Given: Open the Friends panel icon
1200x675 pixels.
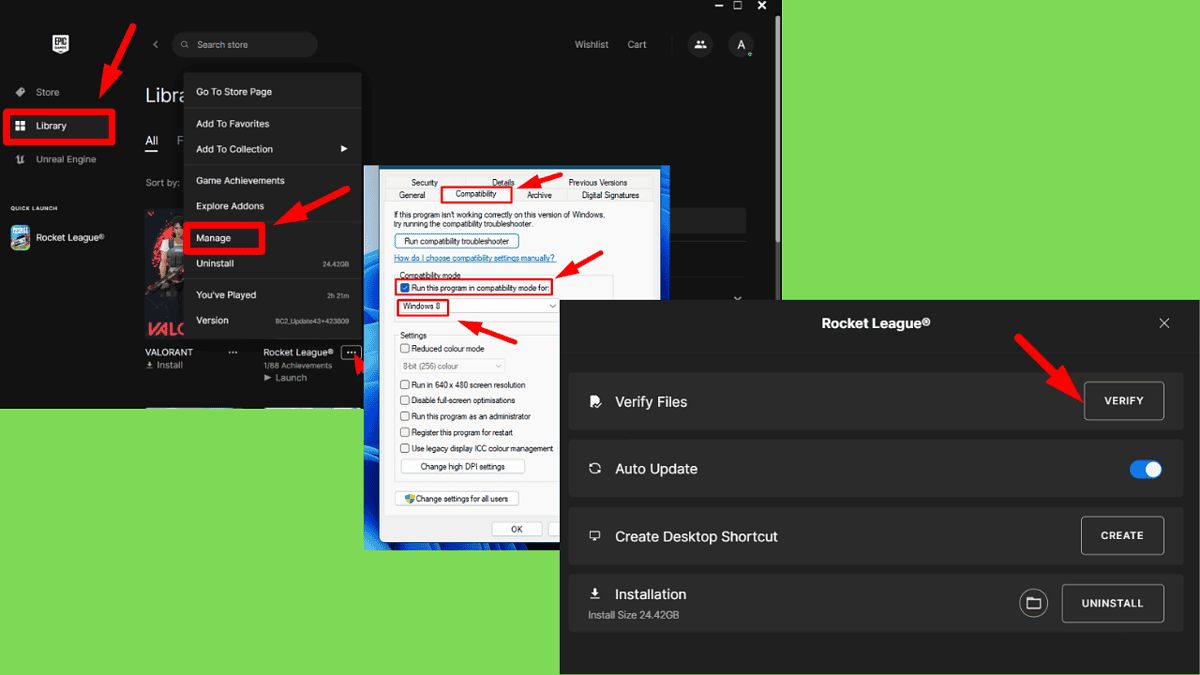Looking at the screenshot, I should (x=699, y=44).
